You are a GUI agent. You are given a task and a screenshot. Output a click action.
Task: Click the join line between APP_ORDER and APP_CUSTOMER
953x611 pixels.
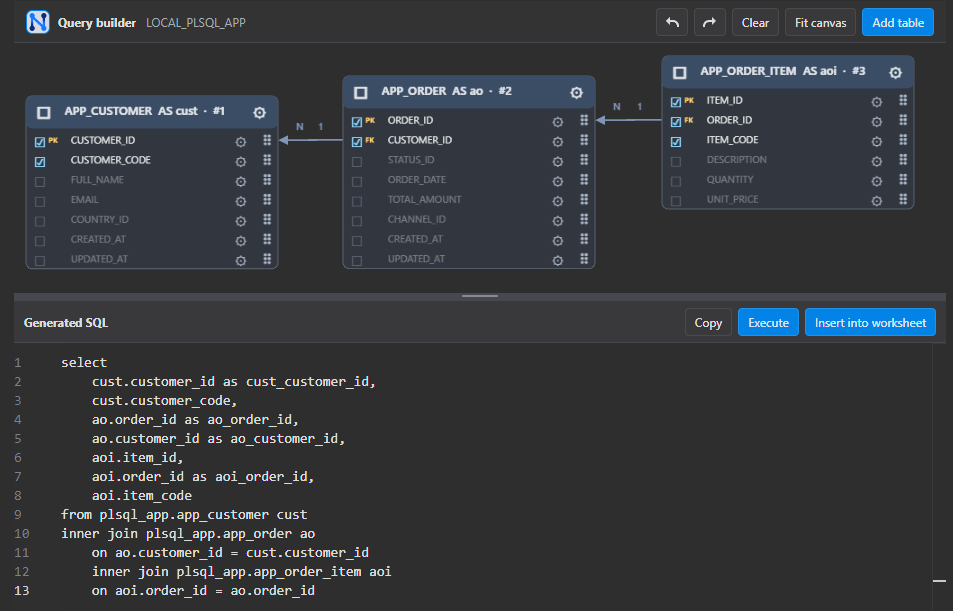point(311,140)
